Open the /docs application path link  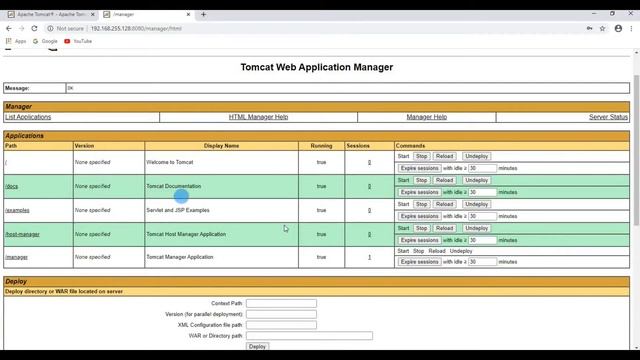click(11, 187)
